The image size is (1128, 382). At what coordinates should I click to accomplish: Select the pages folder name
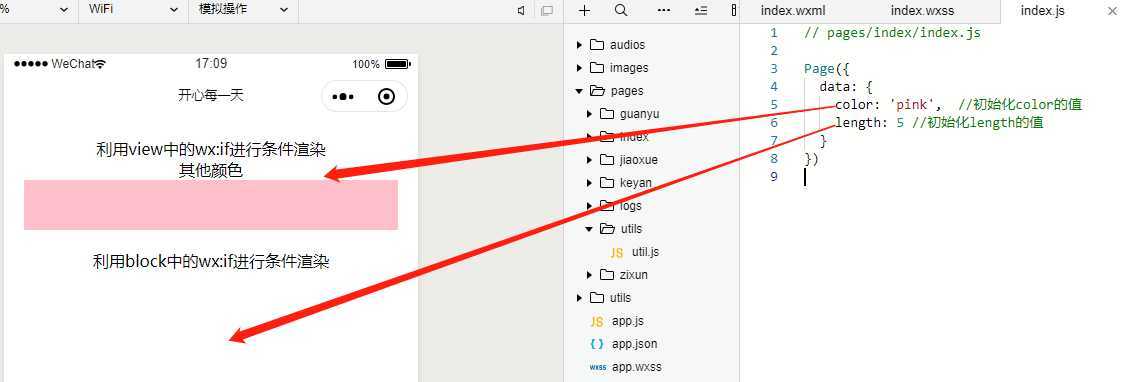pos(627,91)
